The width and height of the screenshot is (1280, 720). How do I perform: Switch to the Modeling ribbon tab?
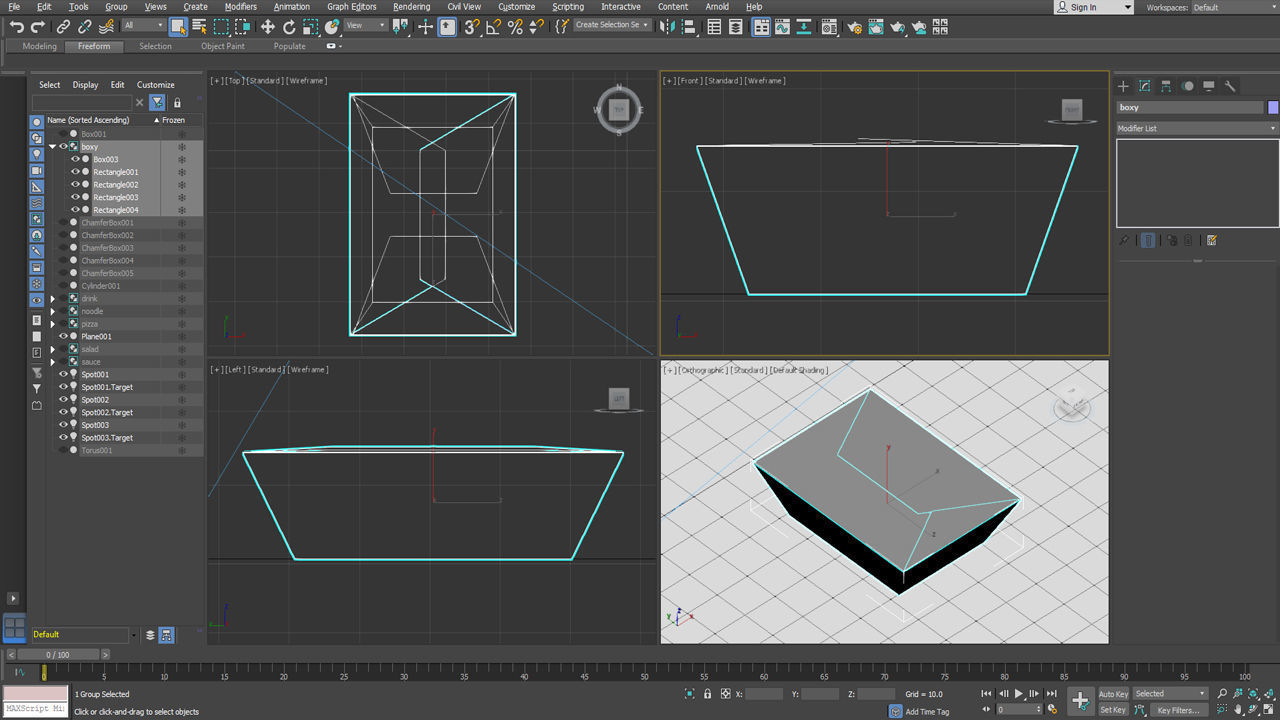40,46
